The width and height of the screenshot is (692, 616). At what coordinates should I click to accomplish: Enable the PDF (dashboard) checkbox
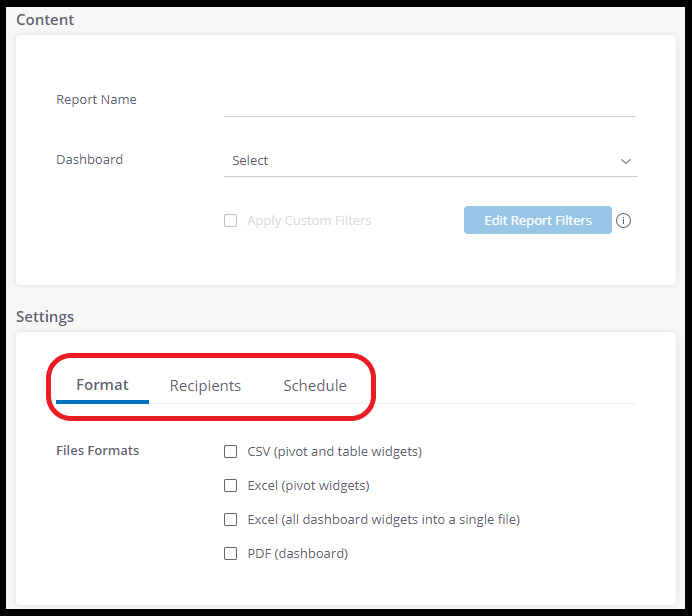pos(230,553)
